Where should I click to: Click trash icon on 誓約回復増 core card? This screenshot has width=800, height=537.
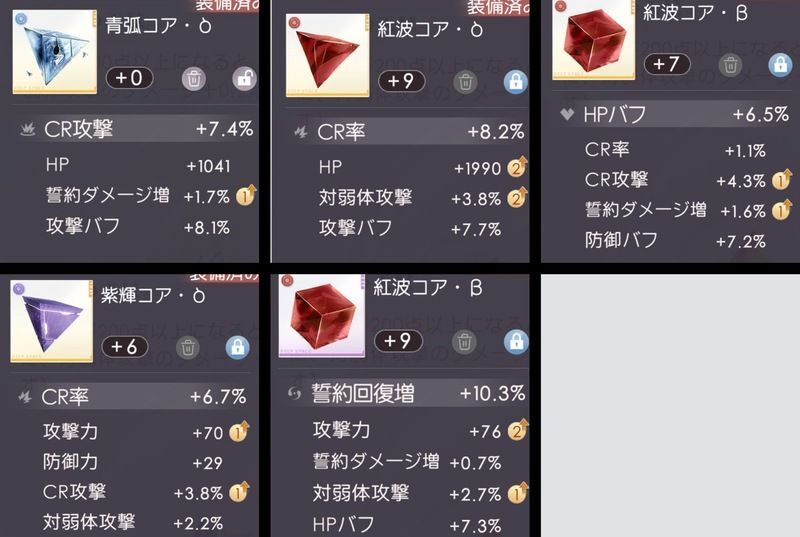pyautogui.click(x=464, y=342)
